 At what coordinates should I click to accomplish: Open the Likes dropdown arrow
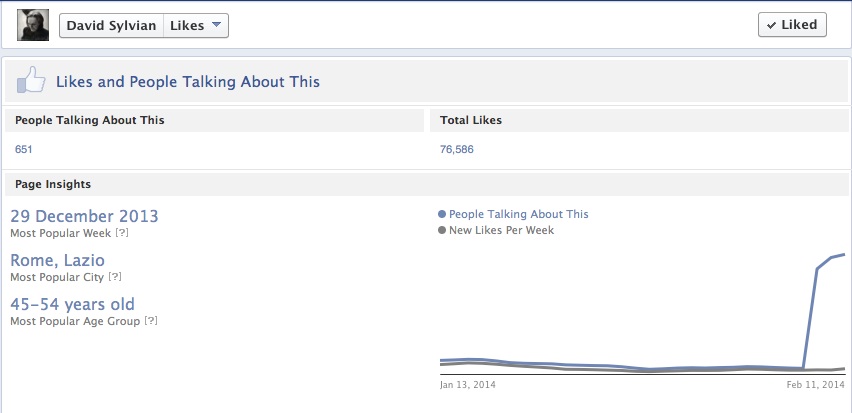(216, 25)
